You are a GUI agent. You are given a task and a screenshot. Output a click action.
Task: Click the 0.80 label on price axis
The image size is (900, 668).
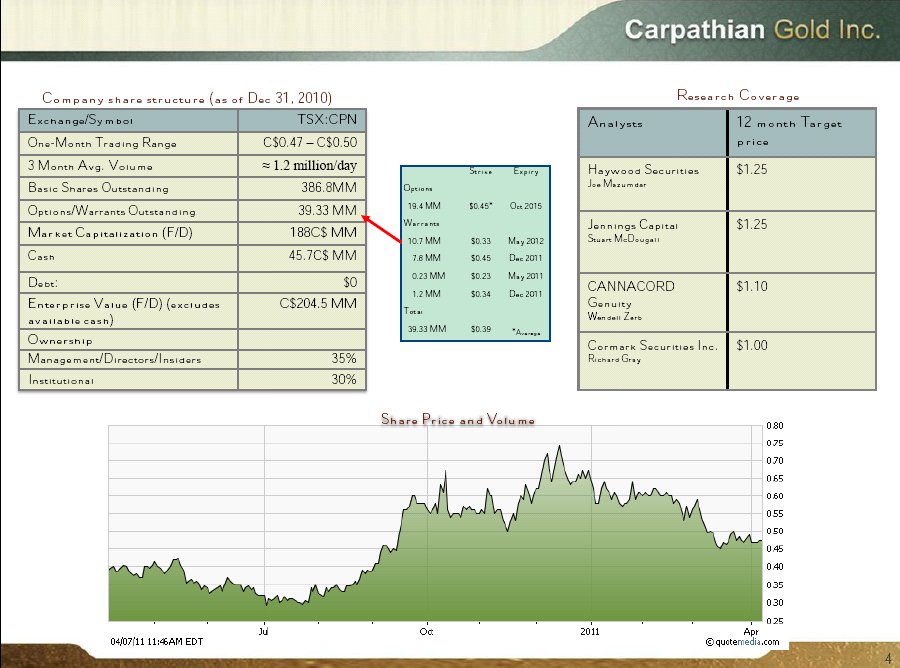click(x=776, y=425)
